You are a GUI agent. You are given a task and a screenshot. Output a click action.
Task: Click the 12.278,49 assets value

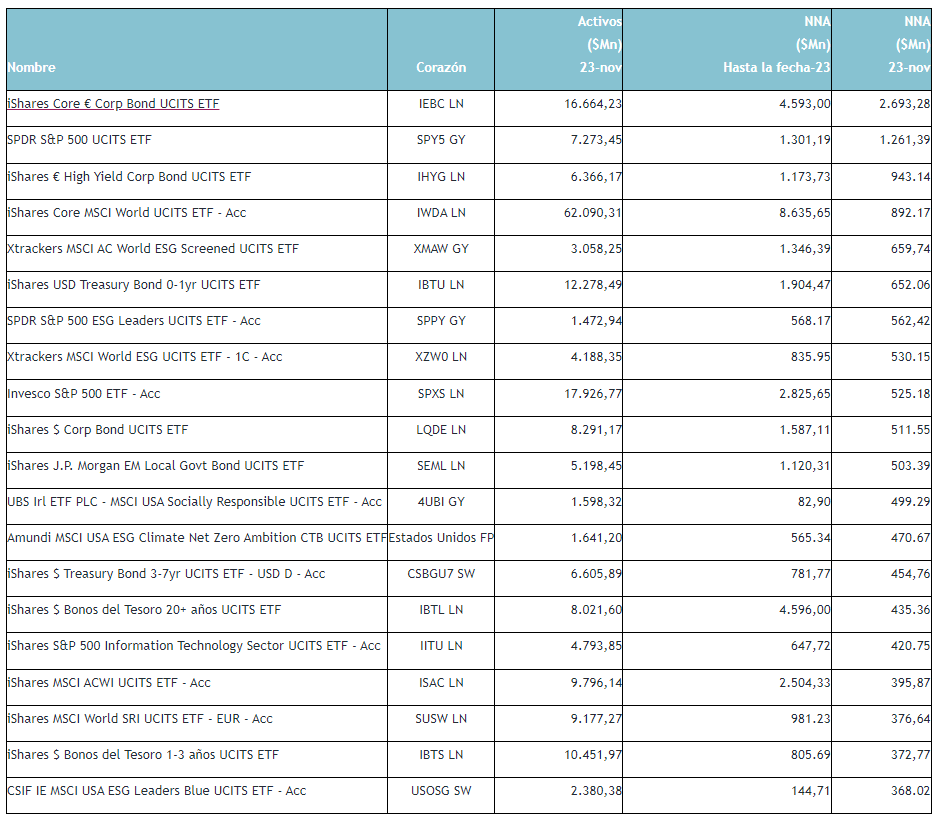[593, 285]
